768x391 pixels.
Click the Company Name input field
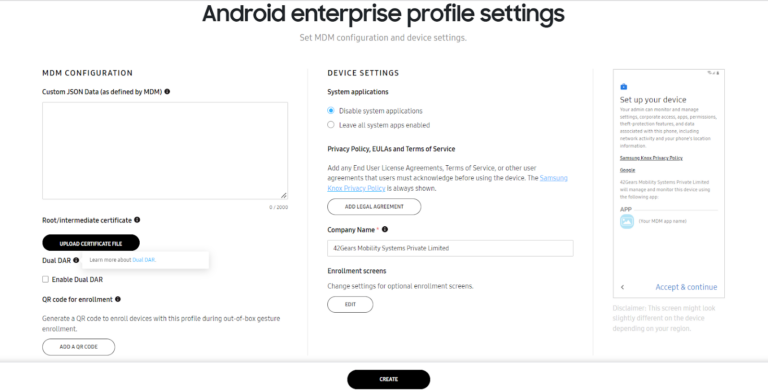point(450,248)
